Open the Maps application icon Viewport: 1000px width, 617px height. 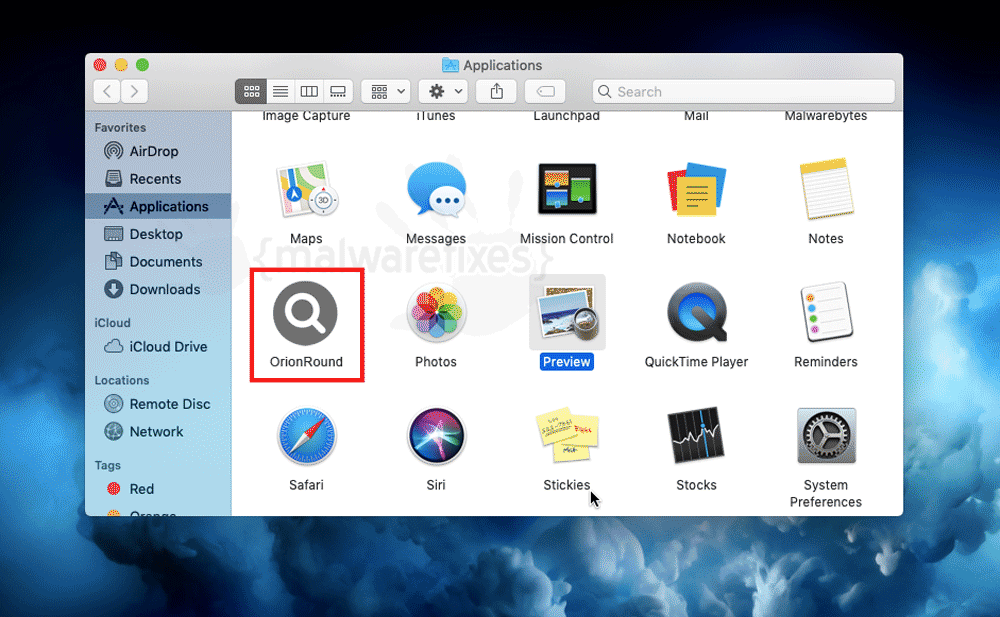pyautogui.click(x=306, y=190)
